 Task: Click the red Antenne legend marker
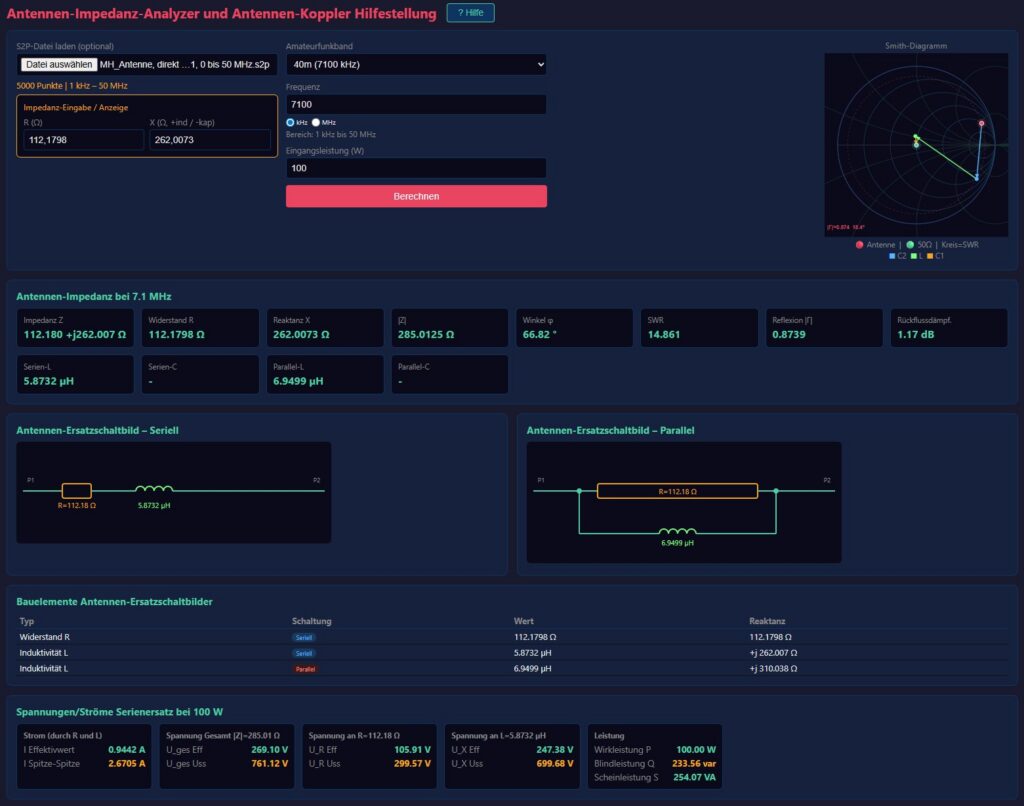tap(860, 246)
